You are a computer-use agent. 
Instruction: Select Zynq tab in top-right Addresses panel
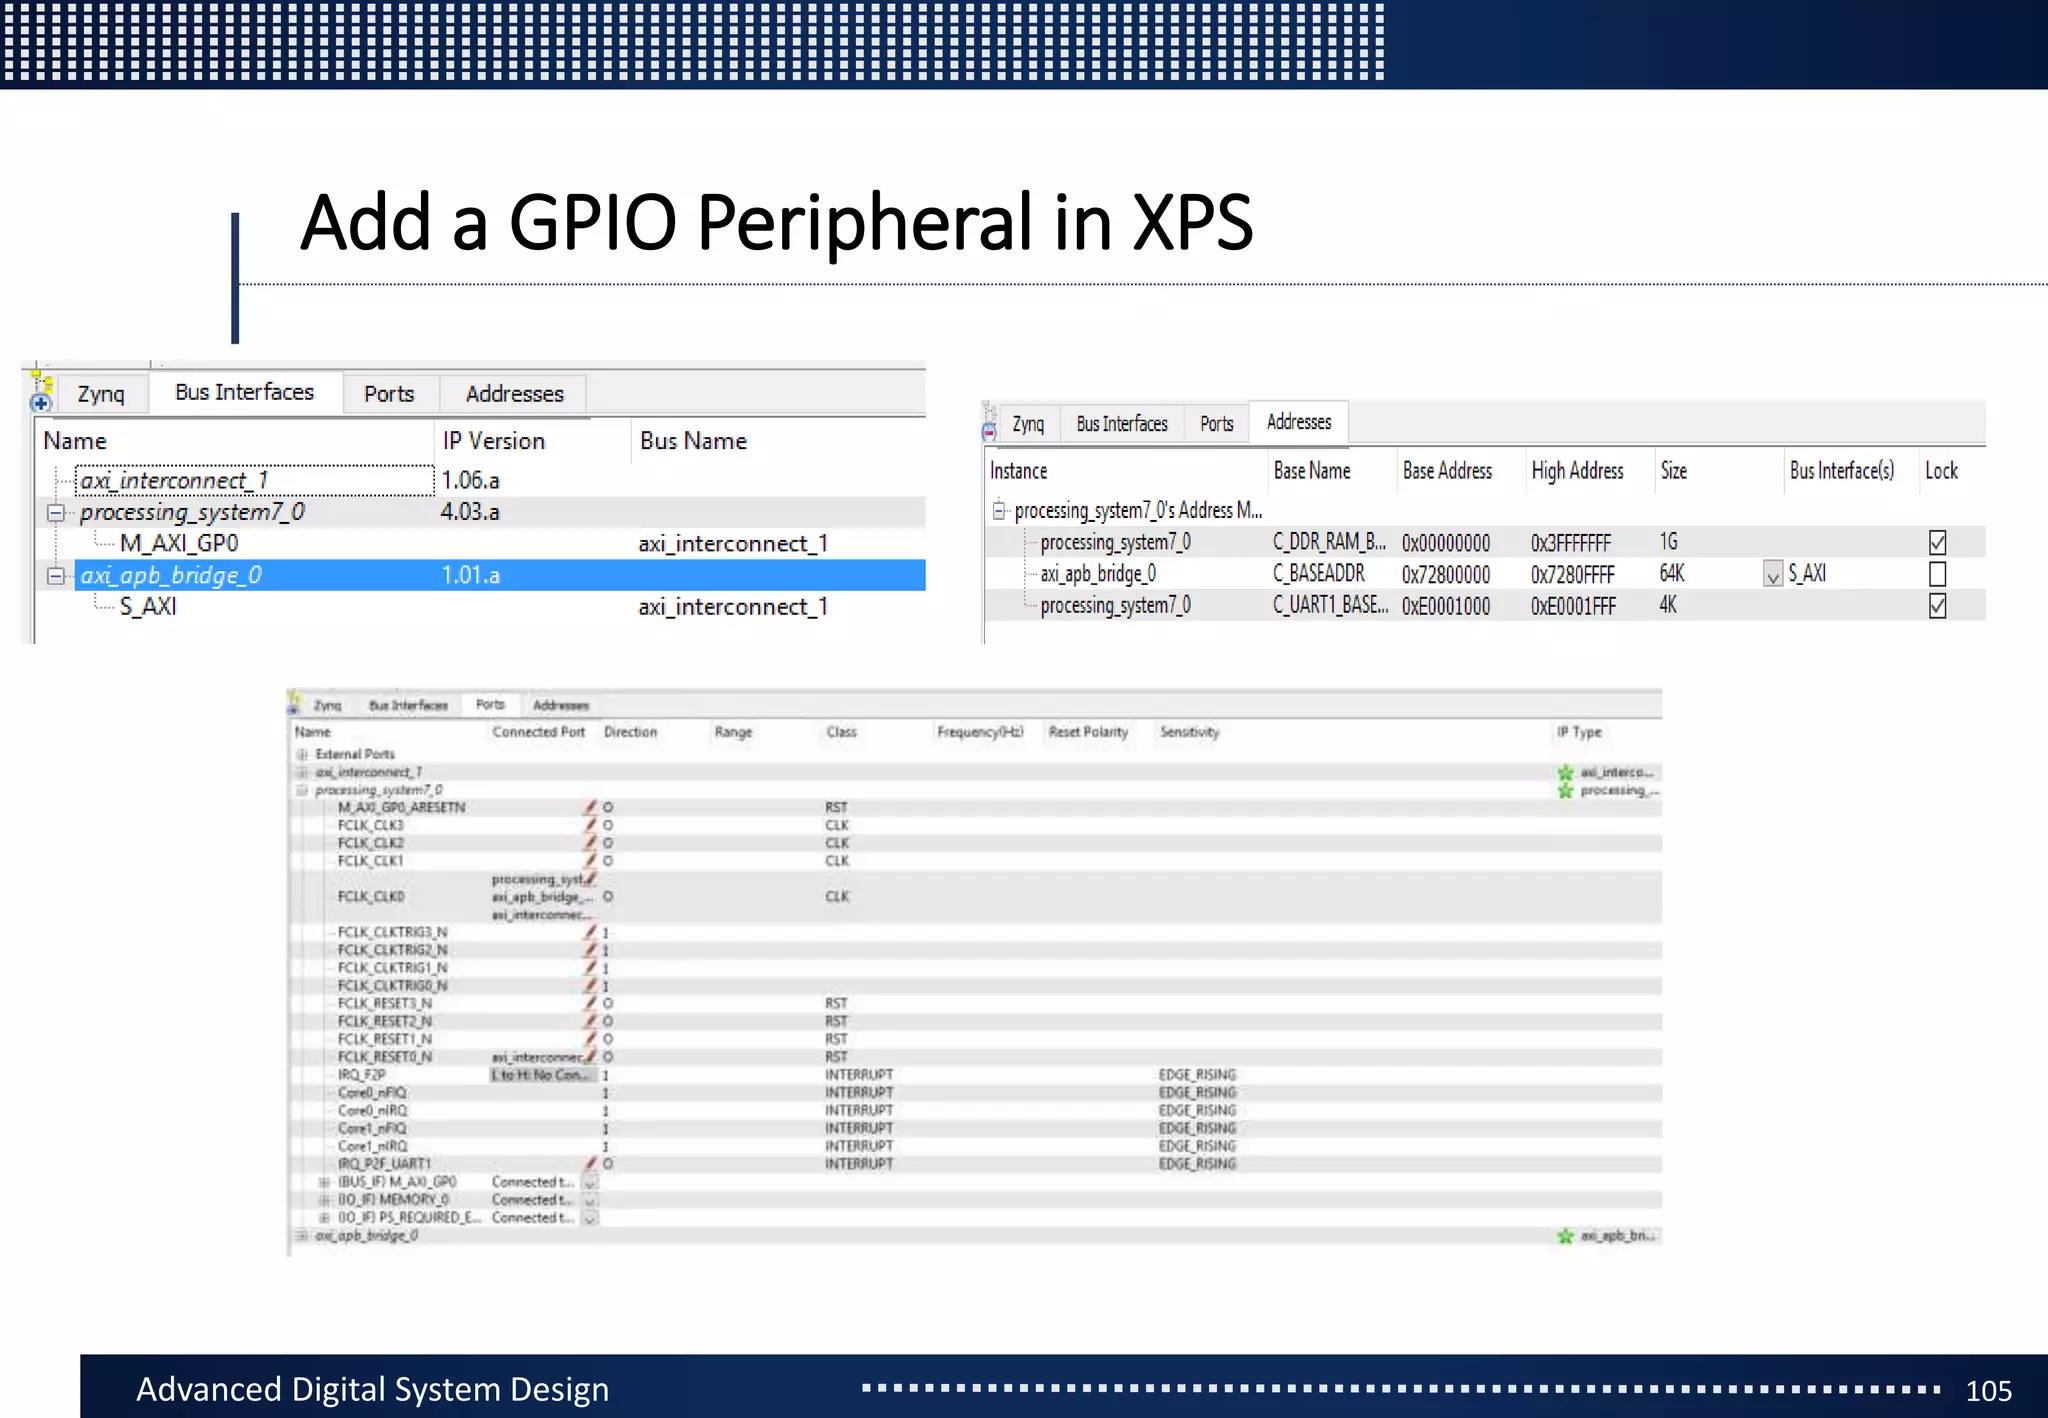coord(1028,424)
